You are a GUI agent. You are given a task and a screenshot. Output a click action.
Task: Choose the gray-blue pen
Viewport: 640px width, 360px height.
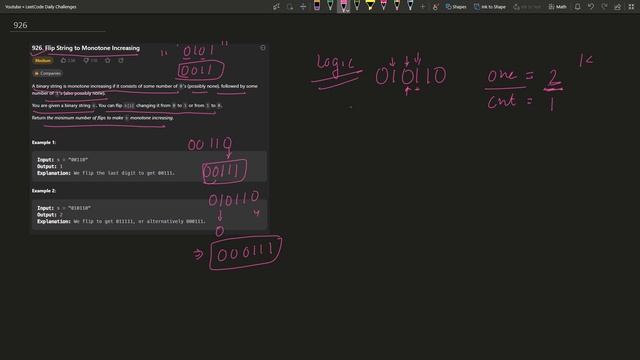410,6
